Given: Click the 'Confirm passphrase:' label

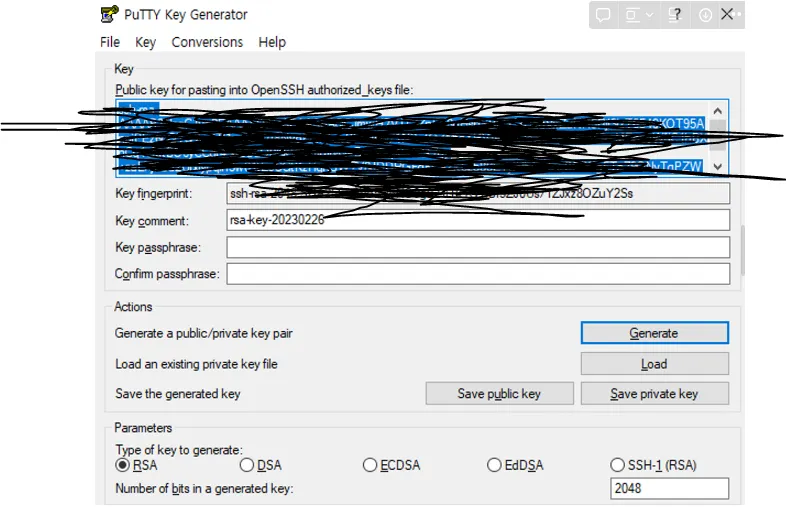Looking at the screenshot, I should coord(167,274).
